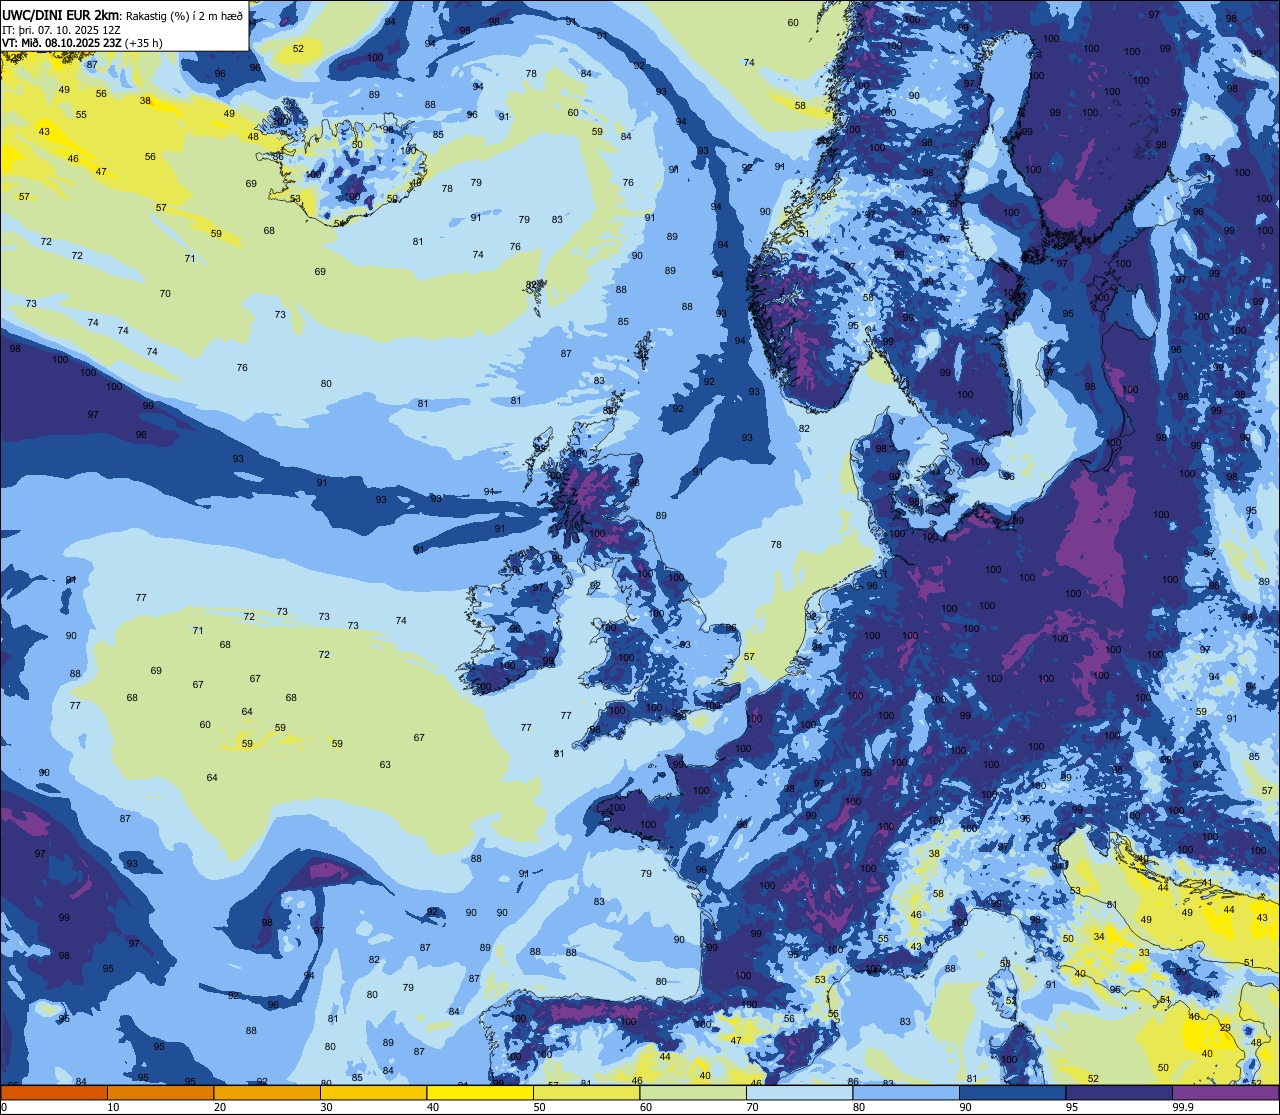
Task: Click the legend tick label "60"
Action: pyautogui.click(x=646, y=1107)
